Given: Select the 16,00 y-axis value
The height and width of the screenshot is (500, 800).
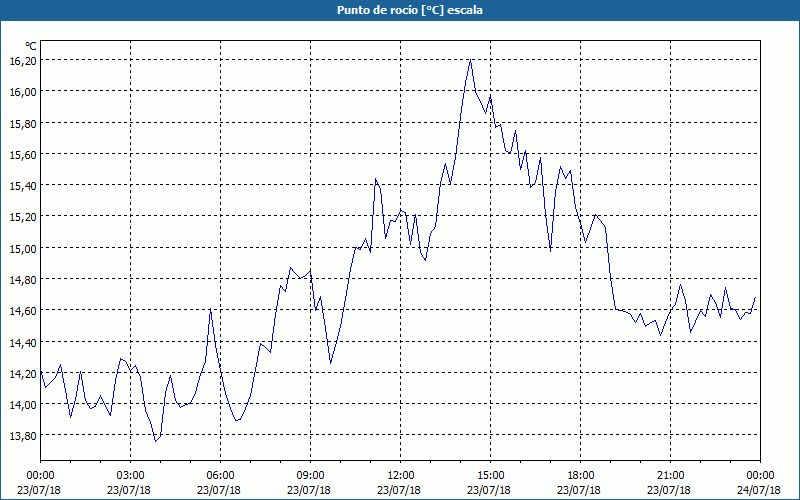Looking at the screenshot, I should click(23, 92).
